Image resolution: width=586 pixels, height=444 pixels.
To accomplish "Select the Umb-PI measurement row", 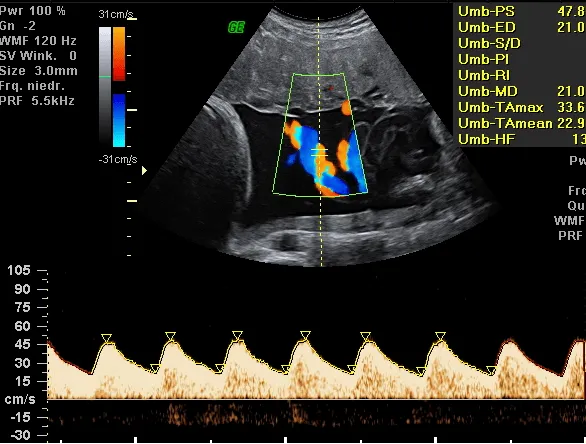I will pos(521,59).
